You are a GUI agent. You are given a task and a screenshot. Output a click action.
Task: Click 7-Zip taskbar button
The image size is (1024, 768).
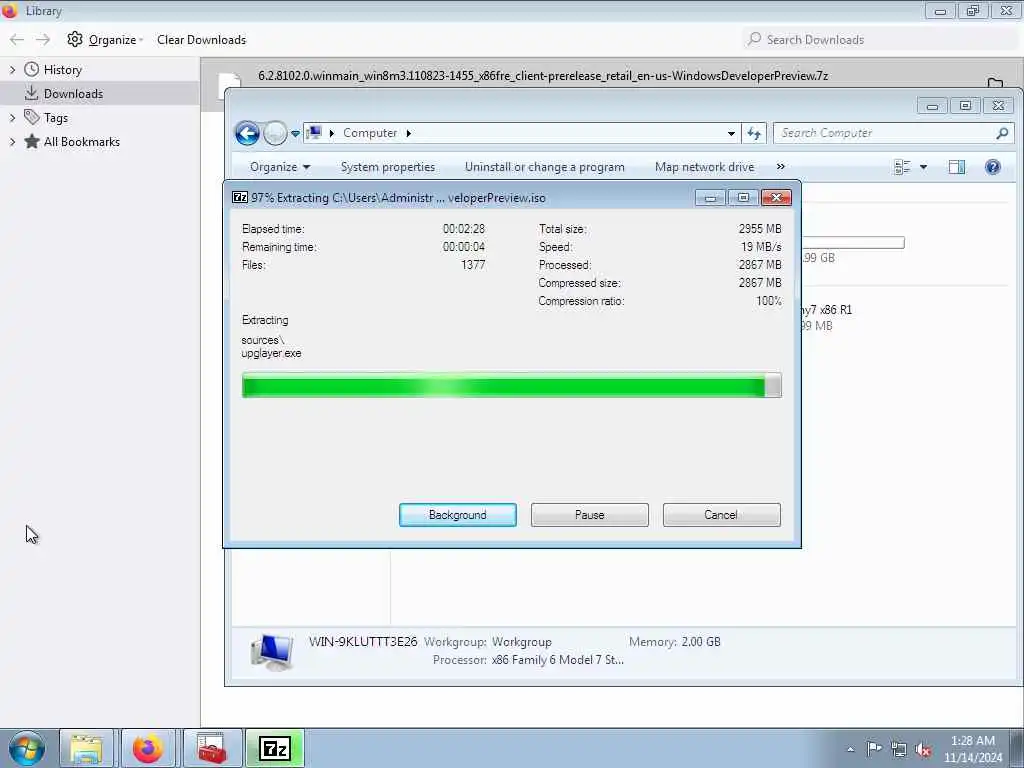(274, 748)
